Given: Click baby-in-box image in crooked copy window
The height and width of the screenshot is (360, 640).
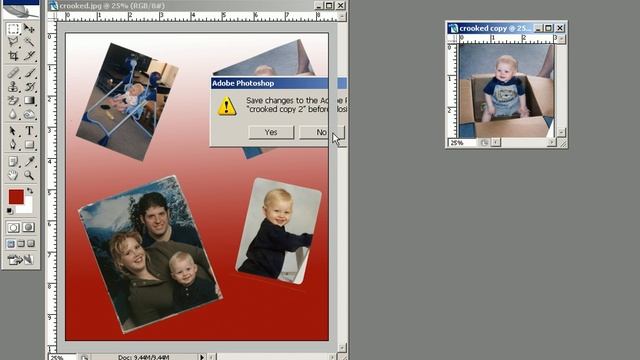Looking at the screenshot, I should click(507, 91).
